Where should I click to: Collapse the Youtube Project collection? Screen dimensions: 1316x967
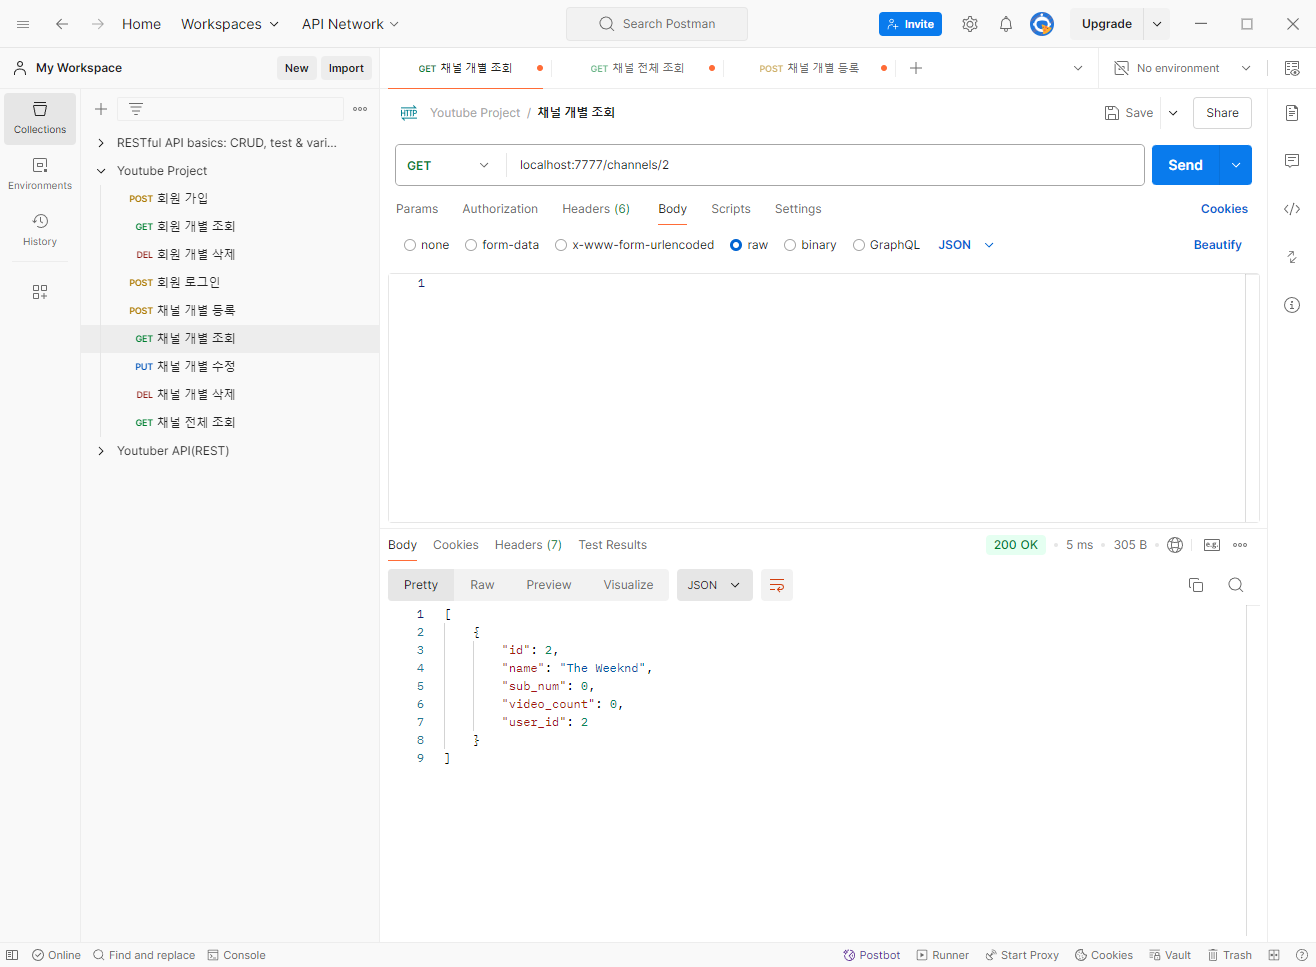(101, 171)
